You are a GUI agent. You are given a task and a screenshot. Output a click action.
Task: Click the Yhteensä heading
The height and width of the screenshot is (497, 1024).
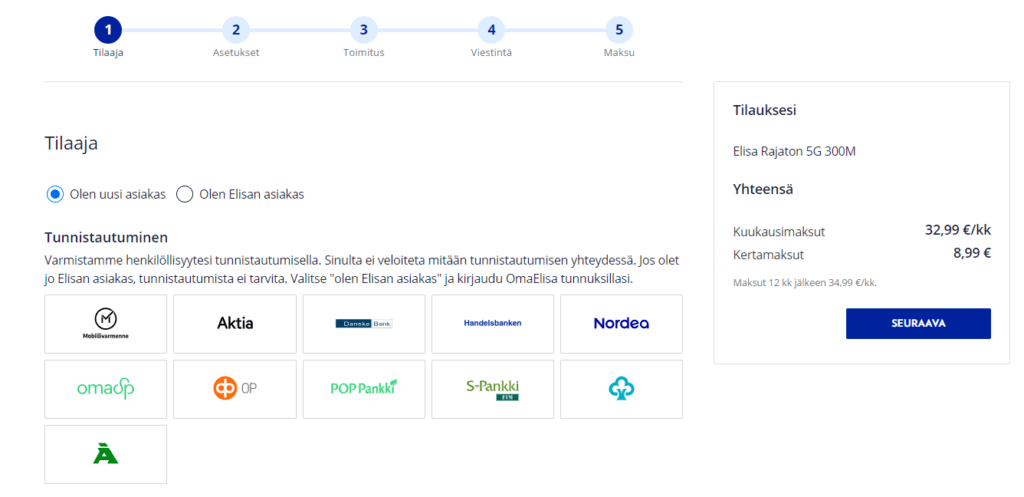point(763,190)
